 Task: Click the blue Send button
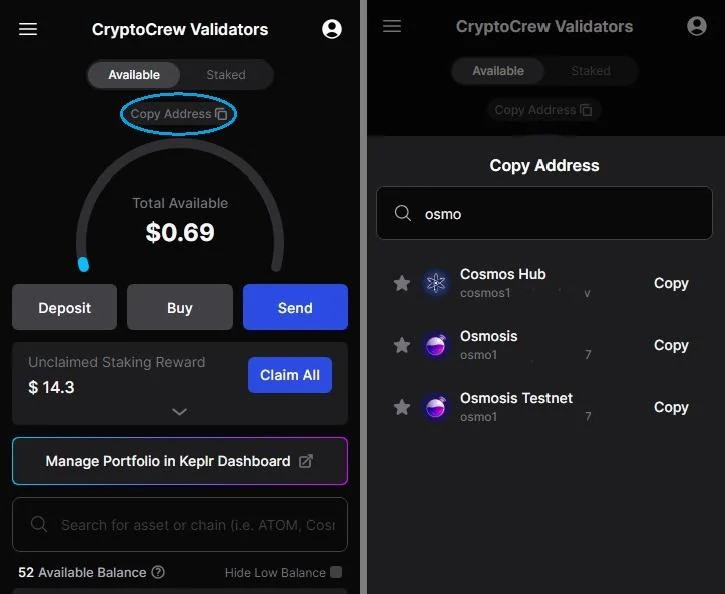pyautogui.click(x=295, y=307)
